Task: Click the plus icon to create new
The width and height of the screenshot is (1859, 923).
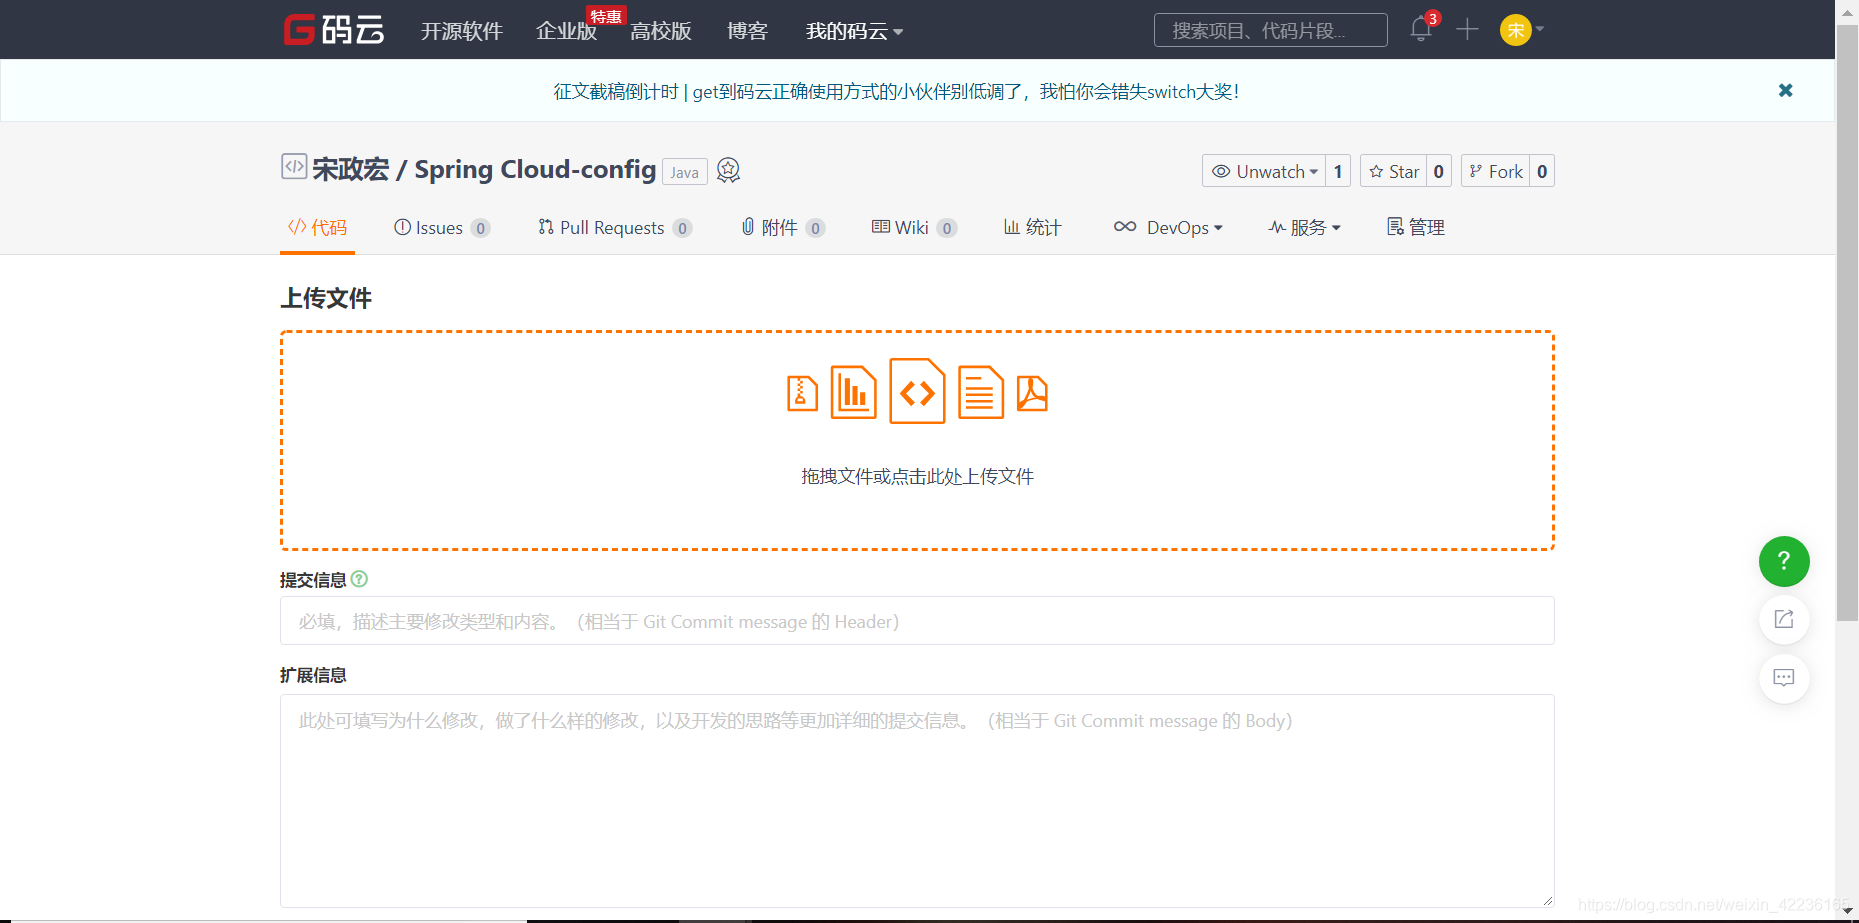Action: [1467, 30]
